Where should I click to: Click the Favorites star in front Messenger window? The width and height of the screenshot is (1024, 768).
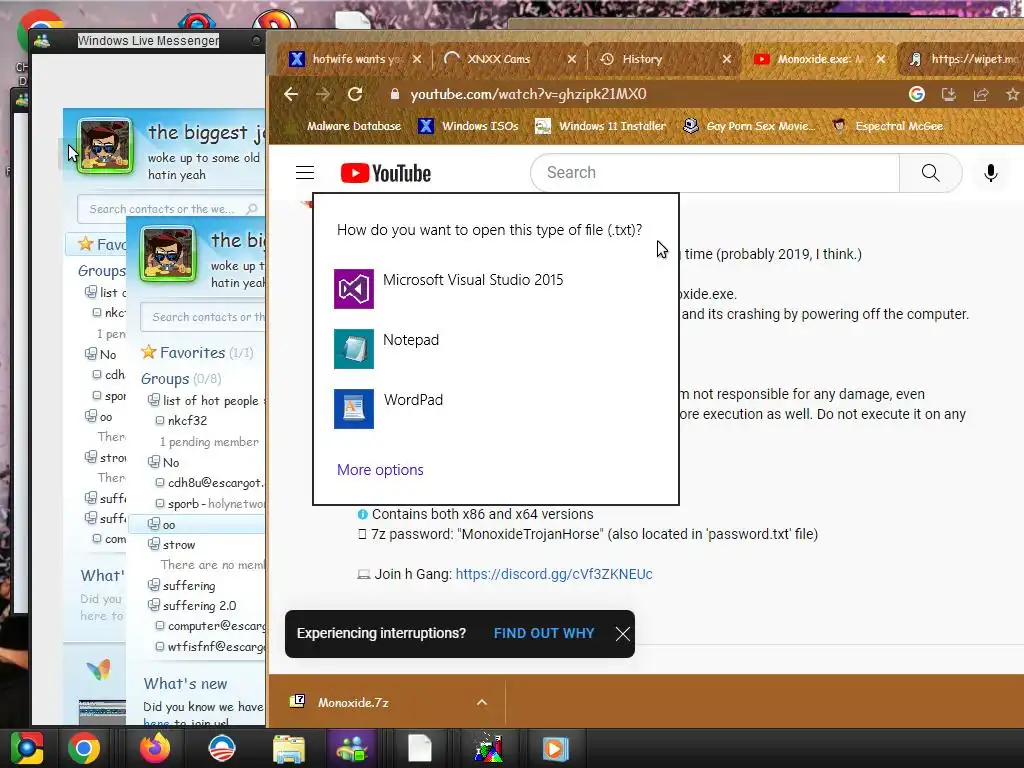149,353
